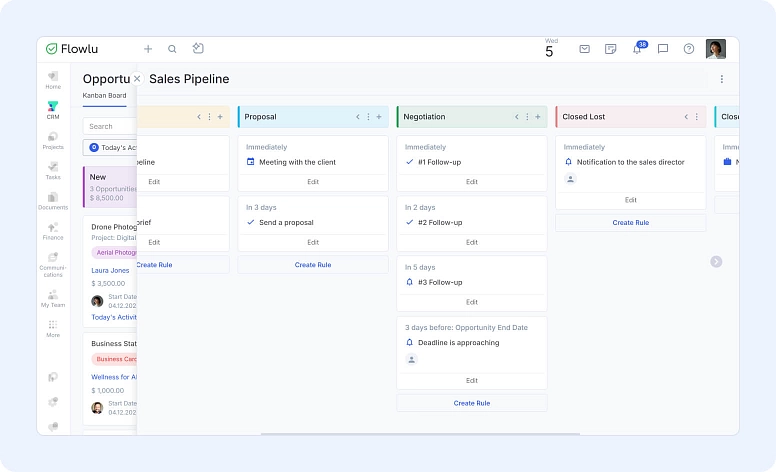This screenshot has height=472, width=776.
Task: Open Meeting with the client rule
Action: pyautogui.click(x=297, y=162)
